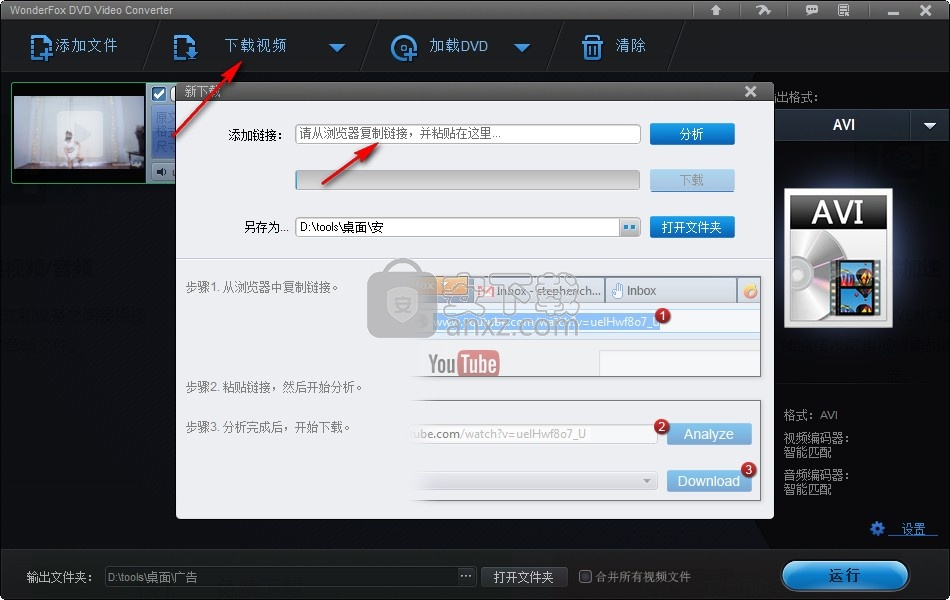Click the settings gear icon
This screenshot has height=600, width=950.
(877, 528)
